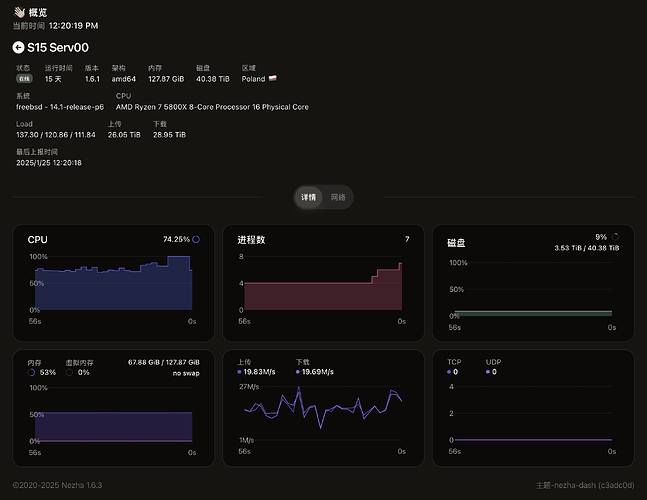Image resolution: width=647 pixels, height=500 pixels.
Task: Click the 磁盘 card title
Action: pos(456,243)
